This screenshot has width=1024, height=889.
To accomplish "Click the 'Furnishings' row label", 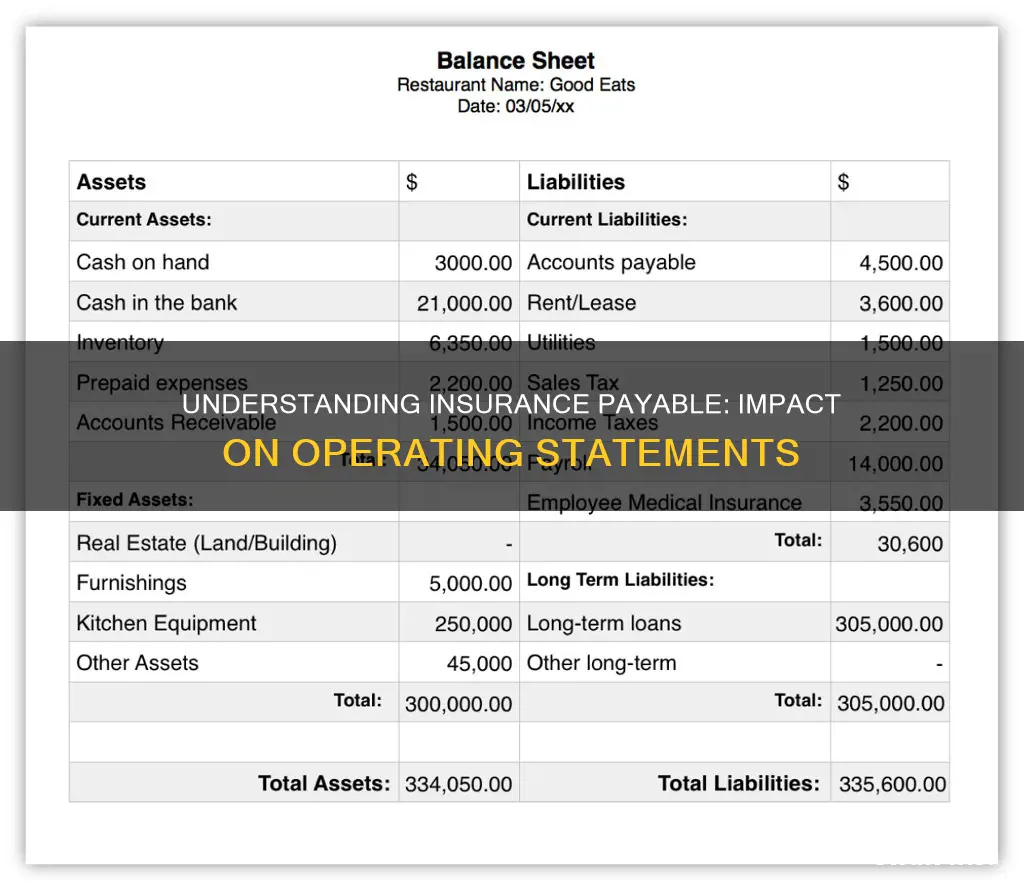I will pos(131,583).
